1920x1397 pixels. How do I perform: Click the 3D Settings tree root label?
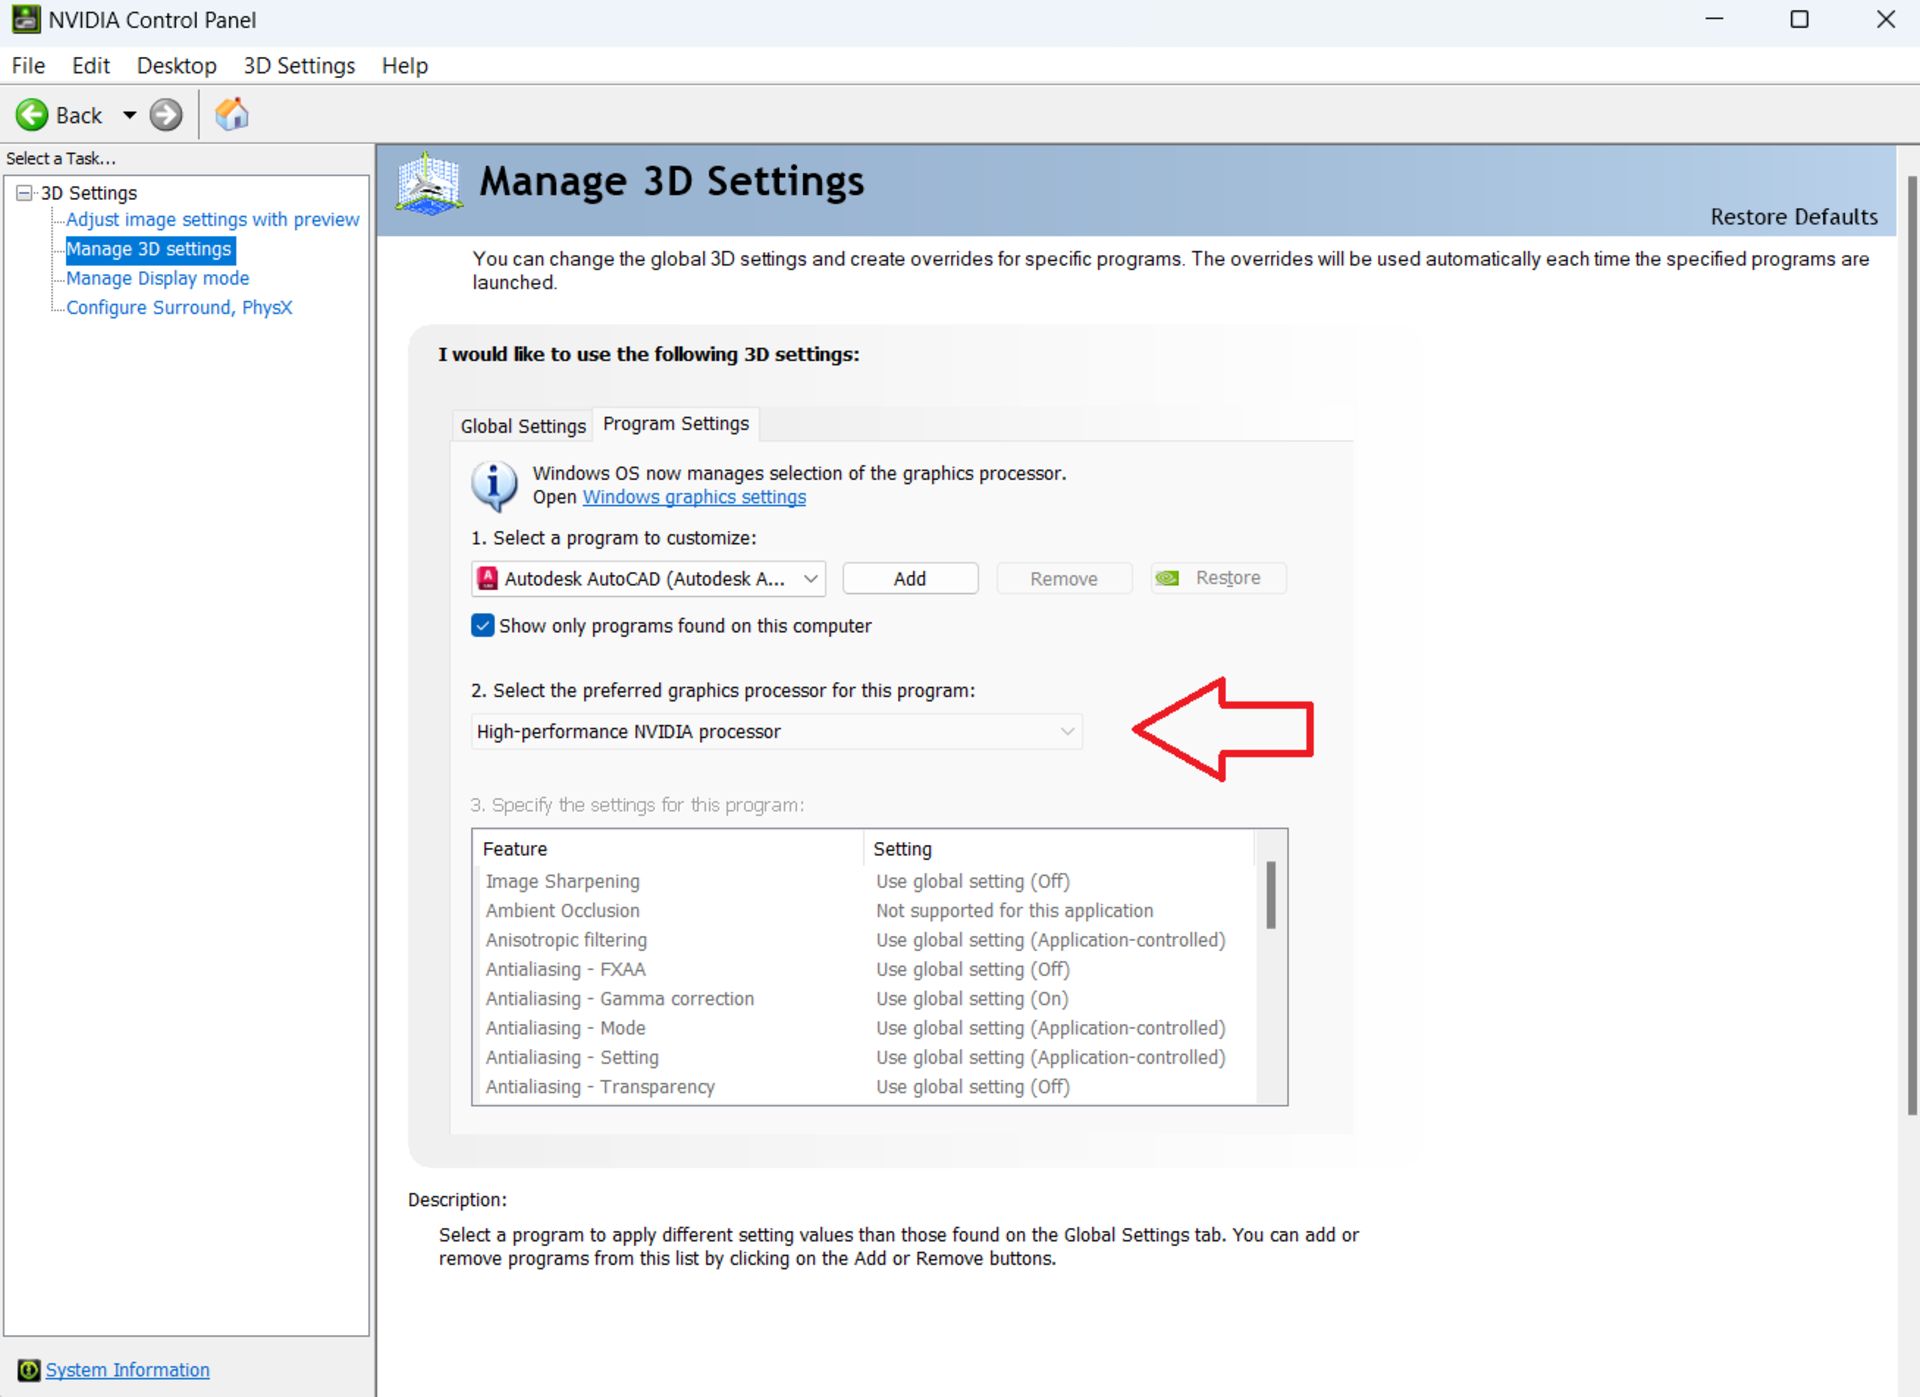click(x=88, y=193)
